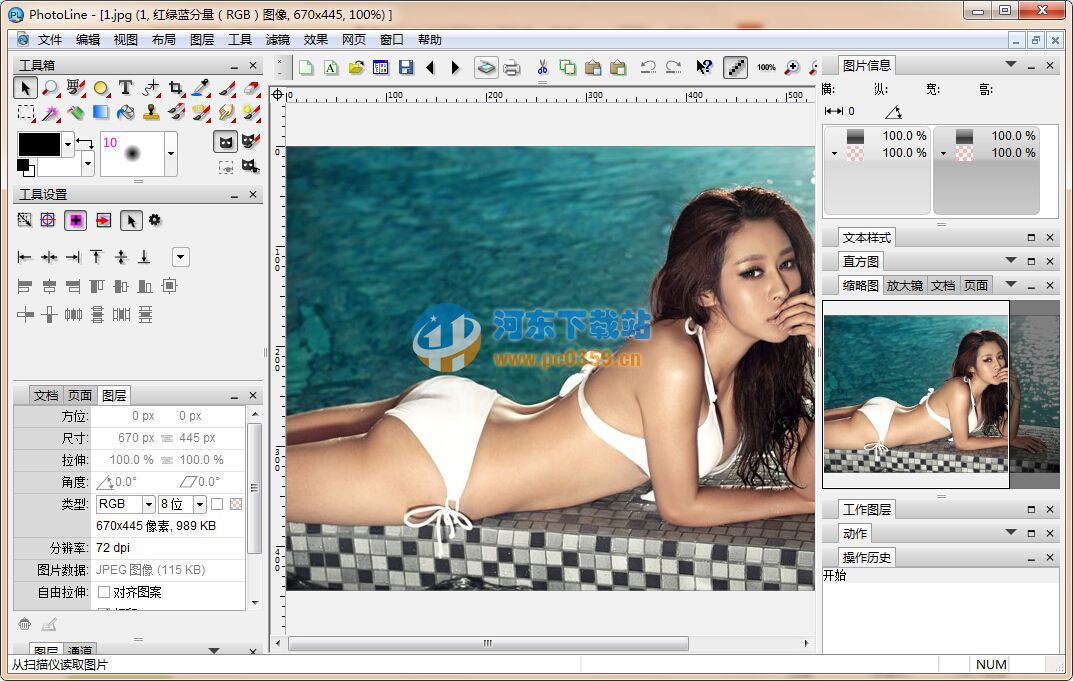Screen dimensions: 1073x681
Task: Enable the 对齐图案 checkbox
Action: tap(104, 592)
